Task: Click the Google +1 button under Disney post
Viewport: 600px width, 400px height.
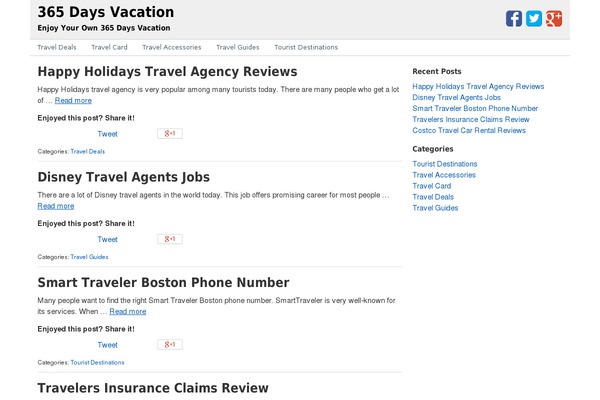Action: click(x=170, y=239)
